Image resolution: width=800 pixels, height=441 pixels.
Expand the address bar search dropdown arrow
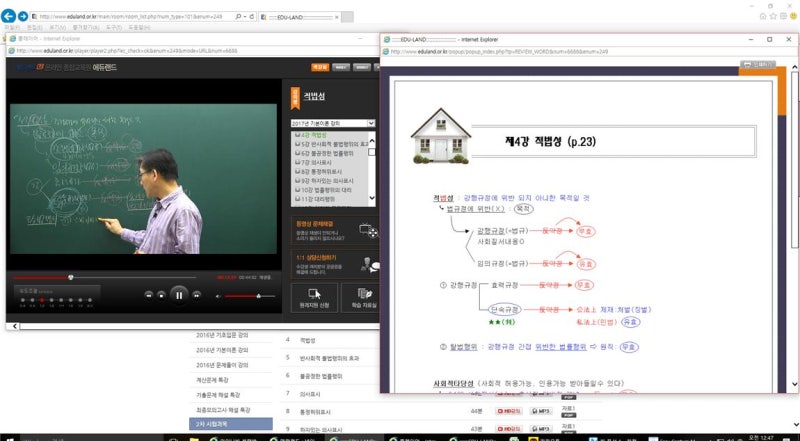pyautogui.click(x=245, y=17)
